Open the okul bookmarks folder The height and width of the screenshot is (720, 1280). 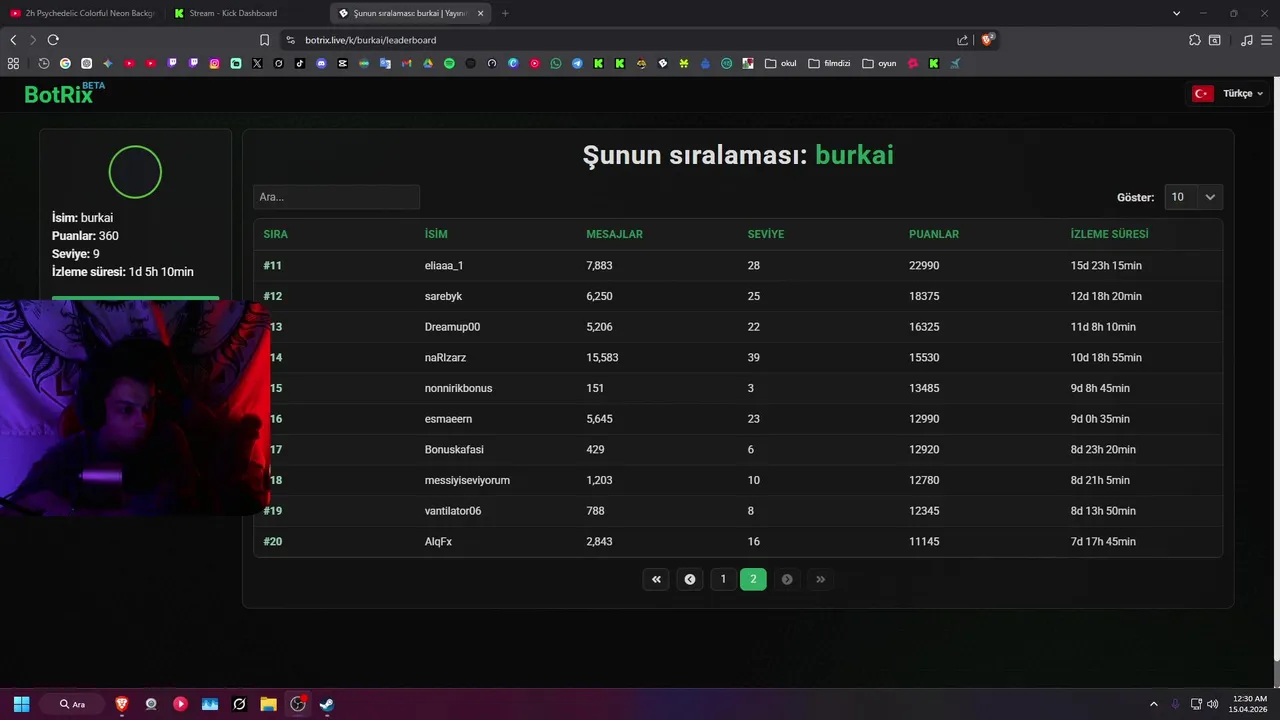pos(781,63)
